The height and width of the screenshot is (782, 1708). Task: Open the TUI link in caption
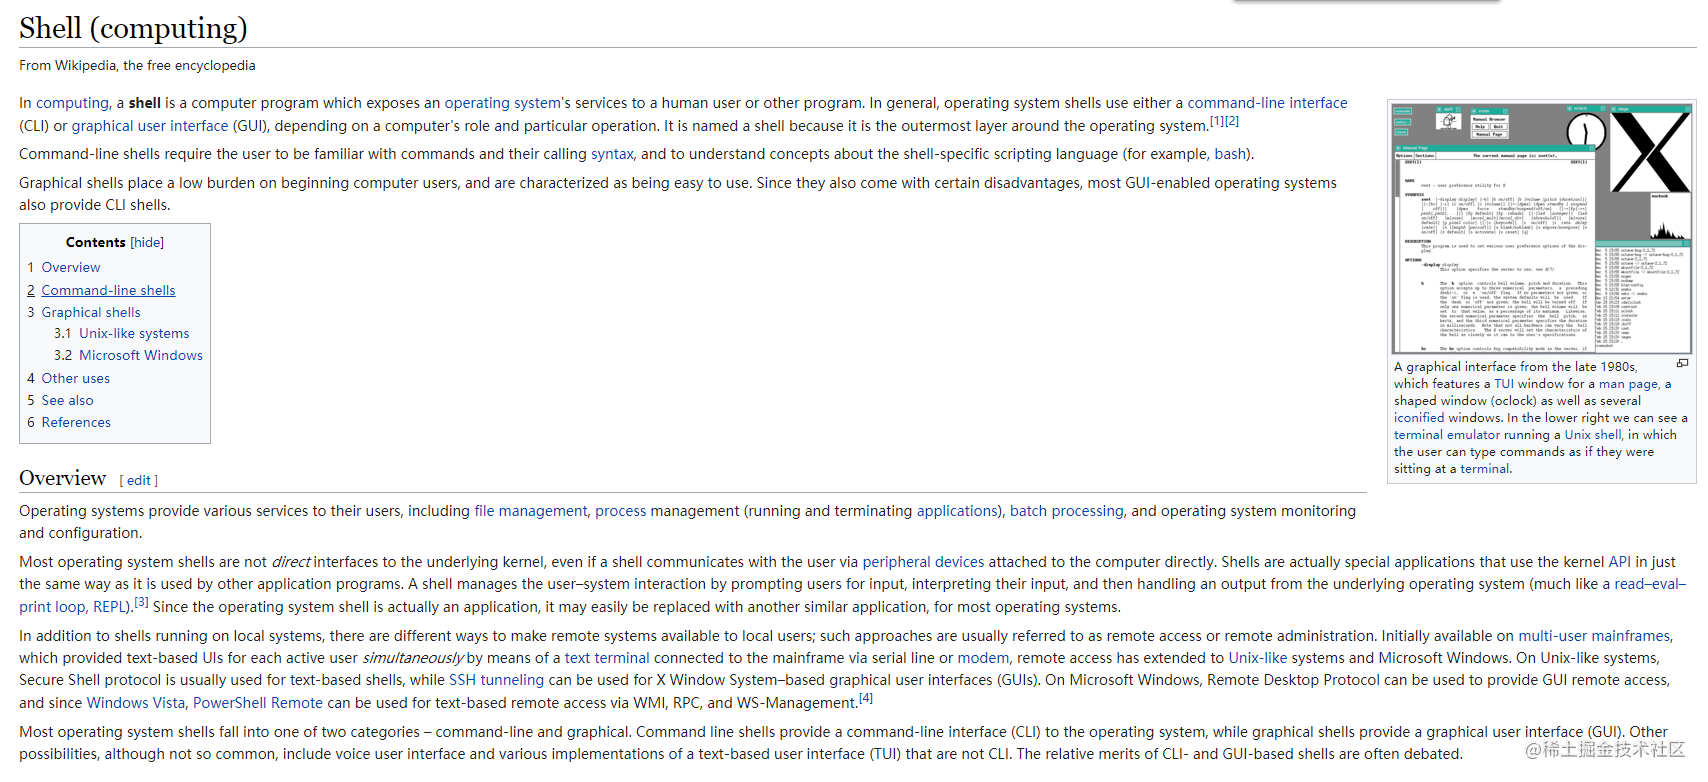click(1504, 384)
